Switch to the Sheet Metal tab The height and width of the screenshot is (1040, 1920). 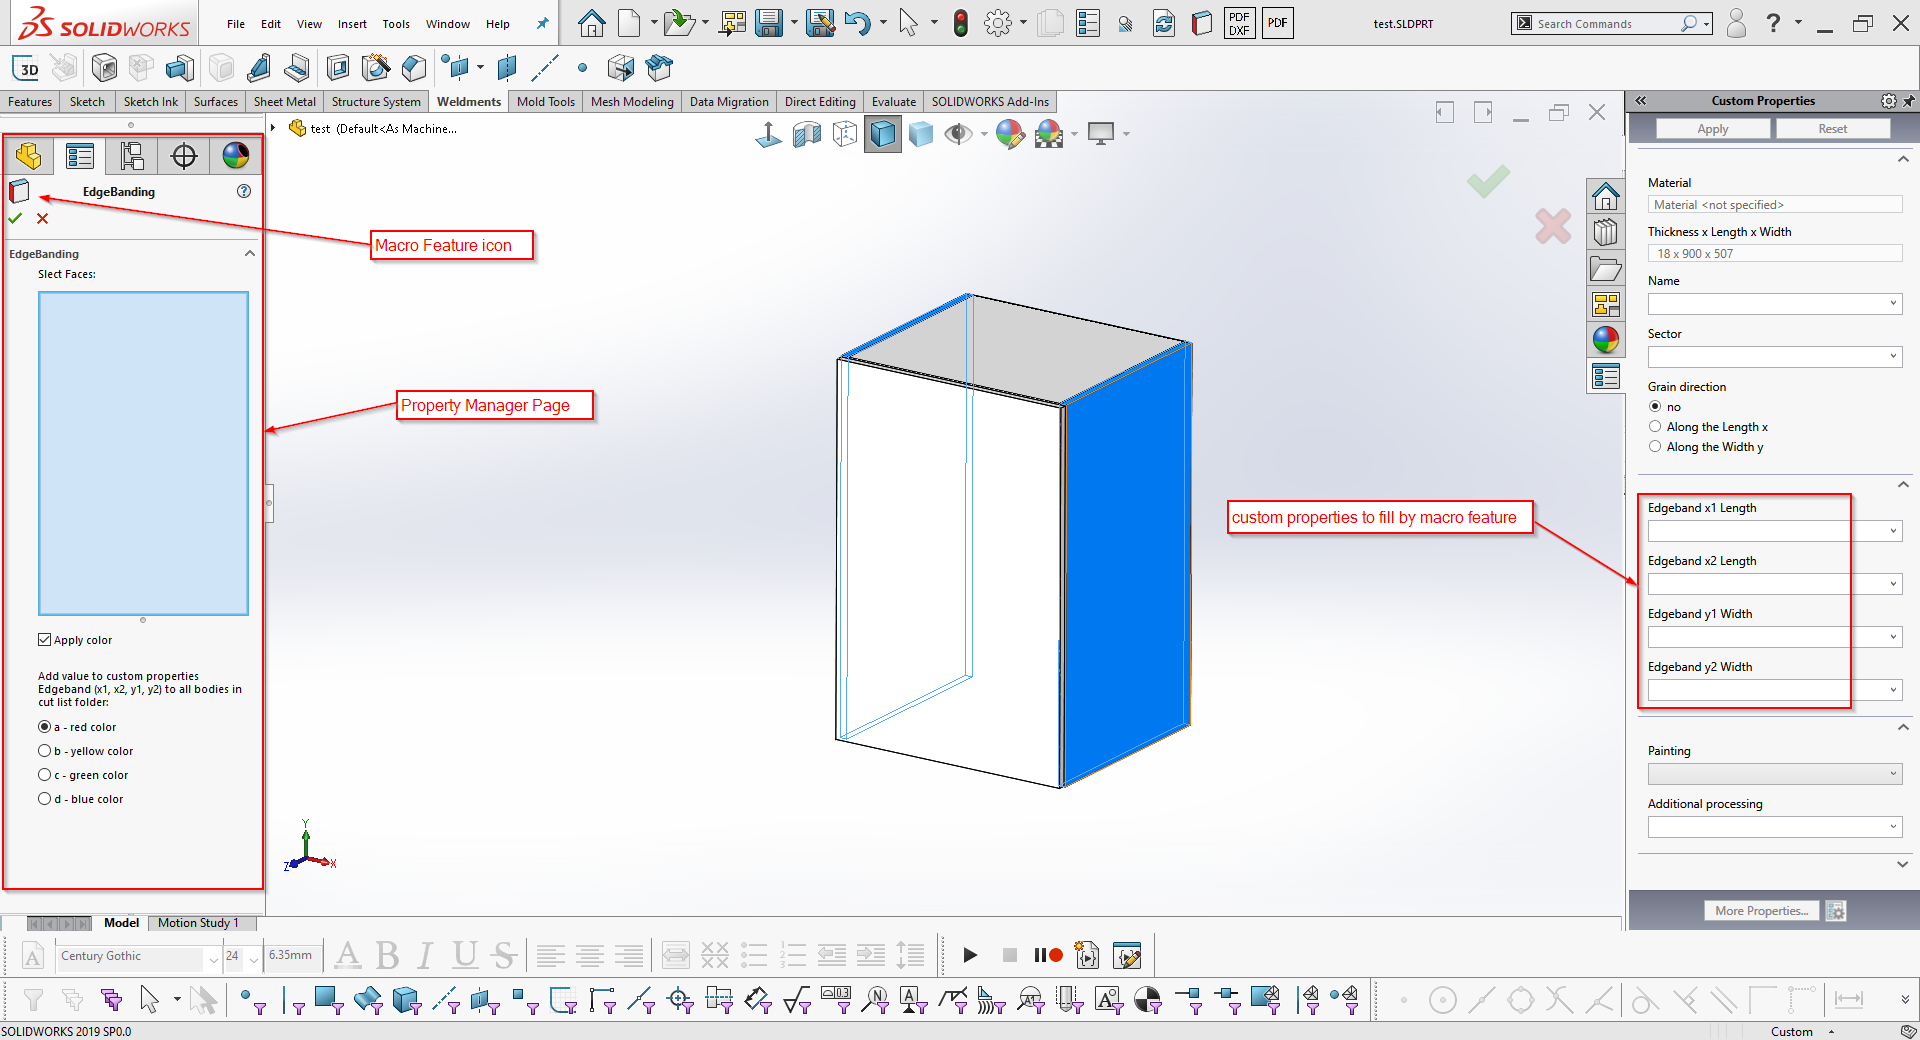tap(285, 102)
